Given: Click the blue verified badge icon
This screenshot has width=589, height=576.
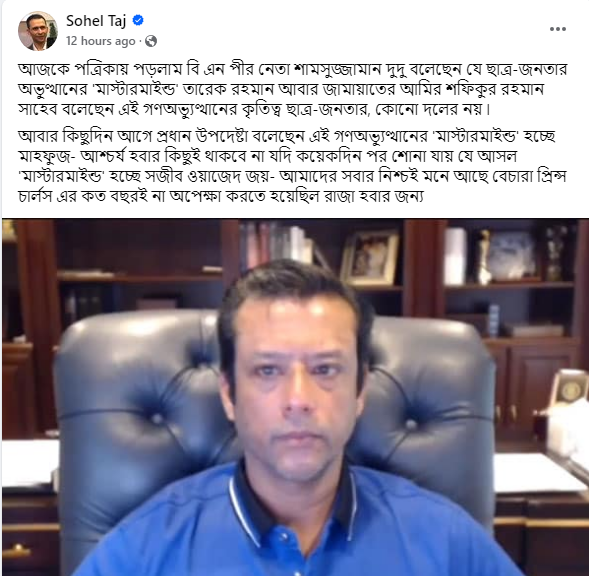Looking at the screenshot, I should click(x=138, y=20).
